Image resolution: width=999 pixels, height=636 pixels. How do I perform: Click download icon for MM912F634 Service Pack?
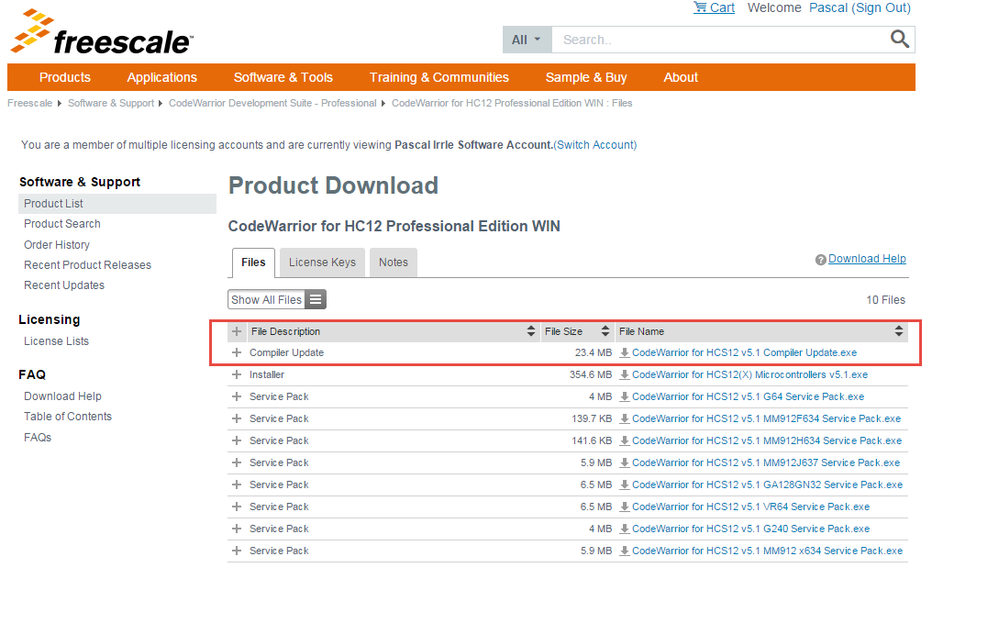(624, 419)
